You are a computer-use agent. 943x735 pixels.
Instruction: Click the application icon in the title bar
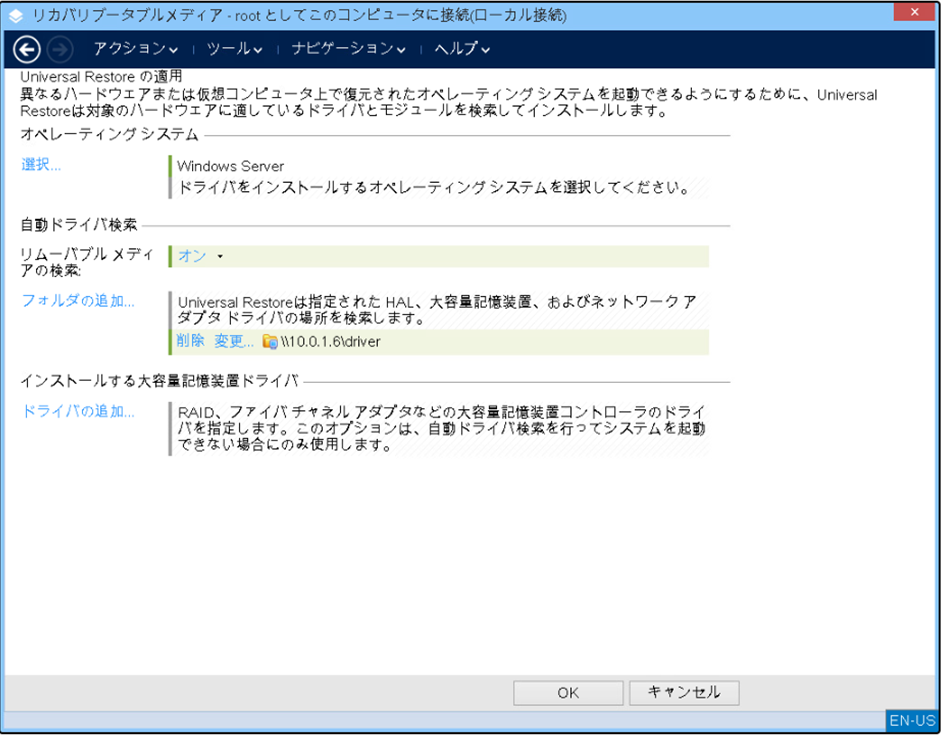coord(16,16)
